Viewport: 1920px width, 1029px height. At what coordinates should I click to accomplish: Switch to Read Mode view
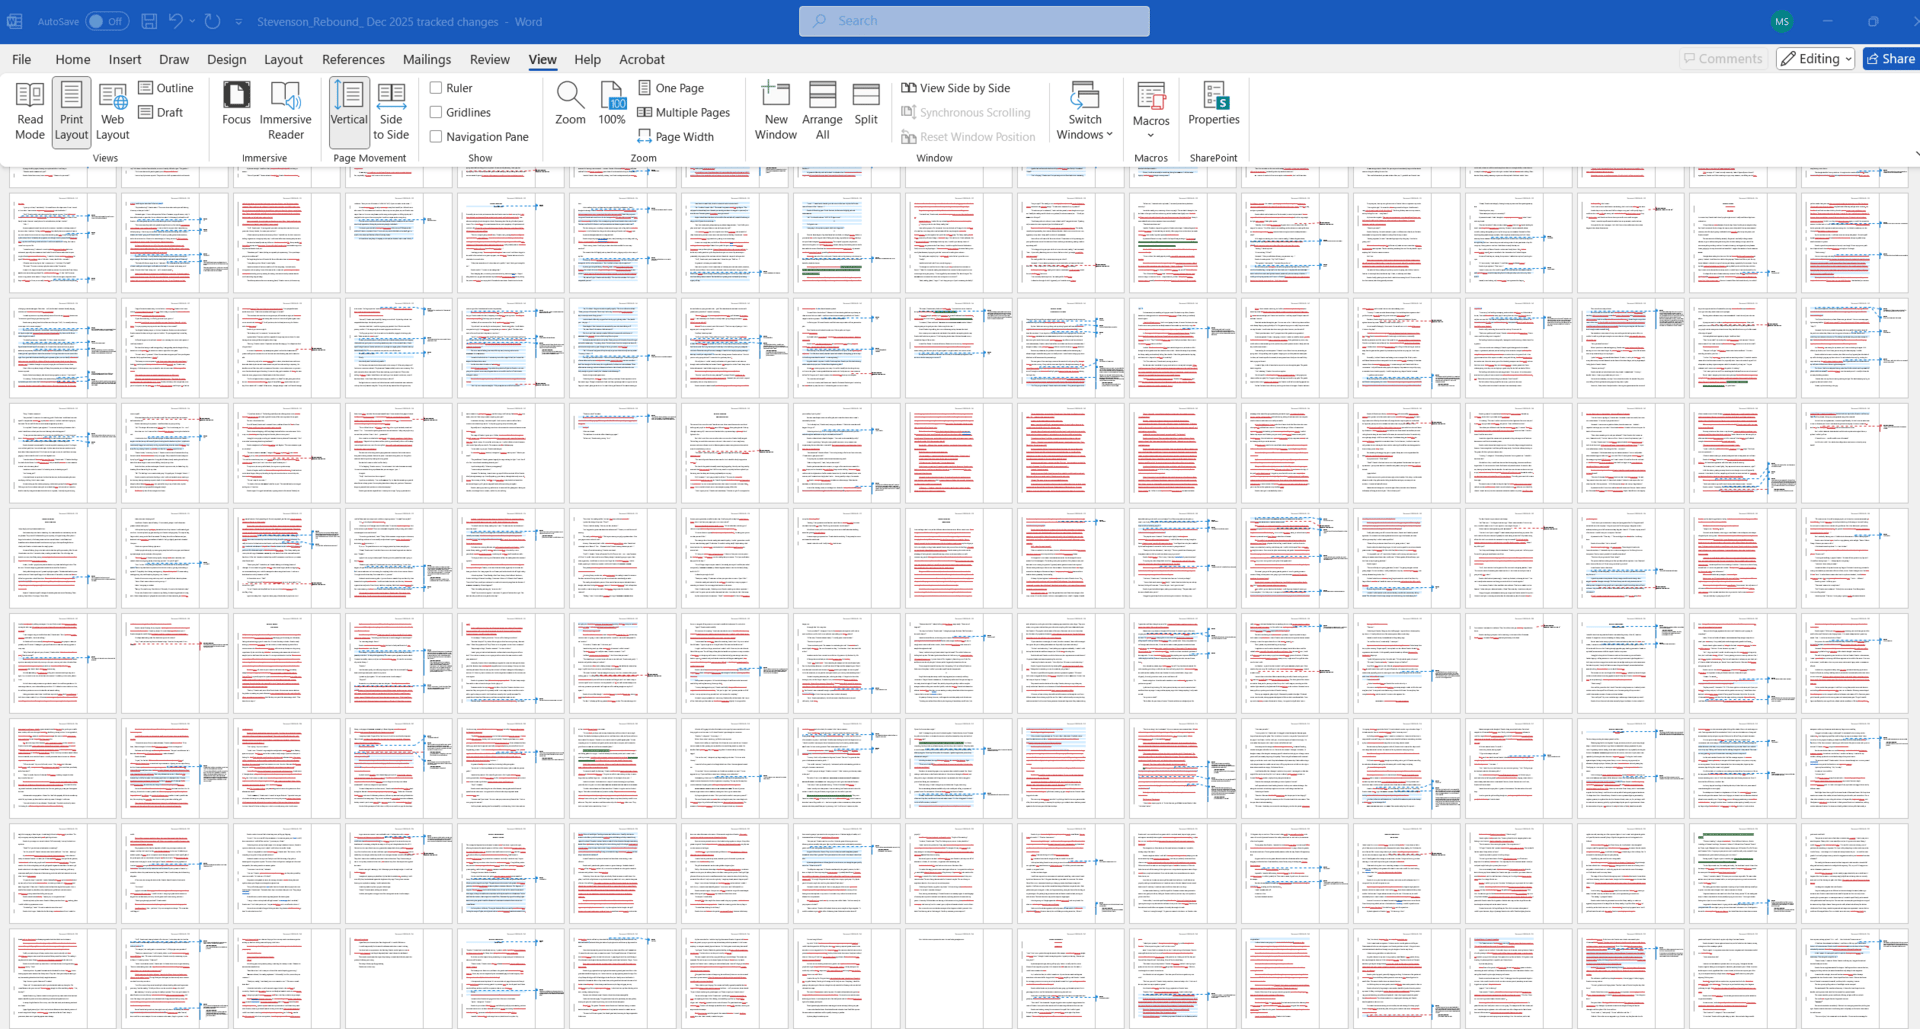pyautogui.click(x=30, y=111)
